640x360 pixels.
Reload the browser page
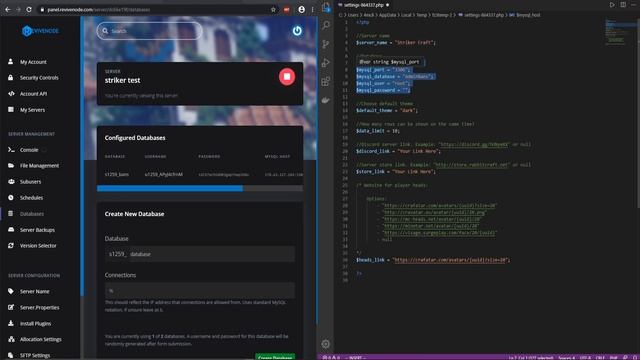point(29,9)
